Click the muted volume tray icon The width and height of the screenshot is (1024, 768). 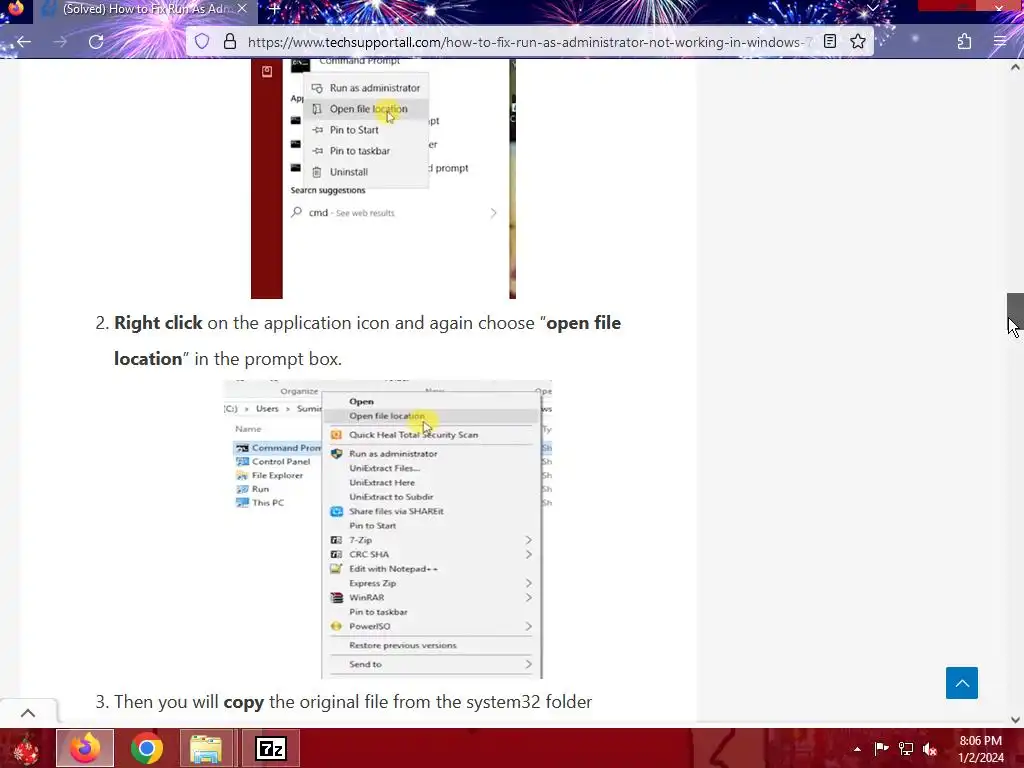pyautogui.click(x=930, y=748)
